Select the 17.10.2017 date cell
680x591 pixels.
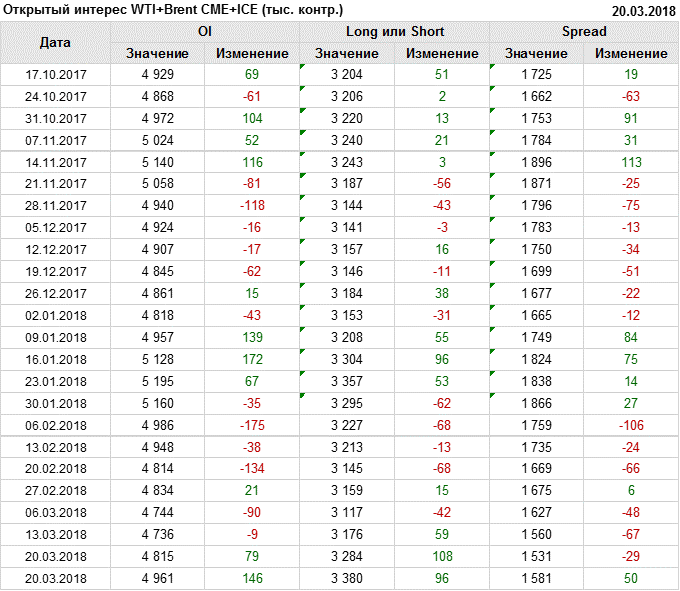pyautogui.click(x=55, y=75)
